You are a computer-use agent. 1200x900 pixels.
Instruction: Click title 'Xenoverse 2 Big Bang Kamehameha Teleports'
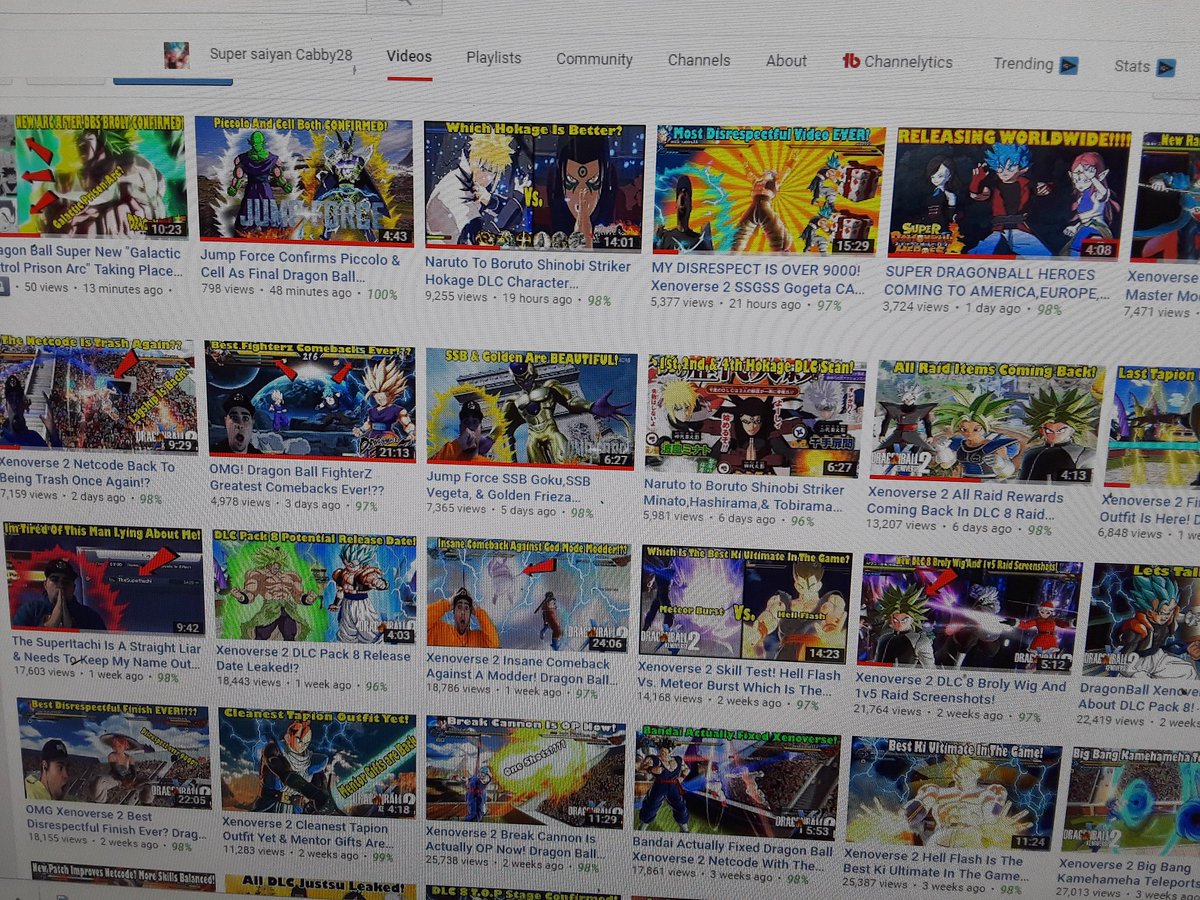pyautogui.click(x=1129, y=872)
